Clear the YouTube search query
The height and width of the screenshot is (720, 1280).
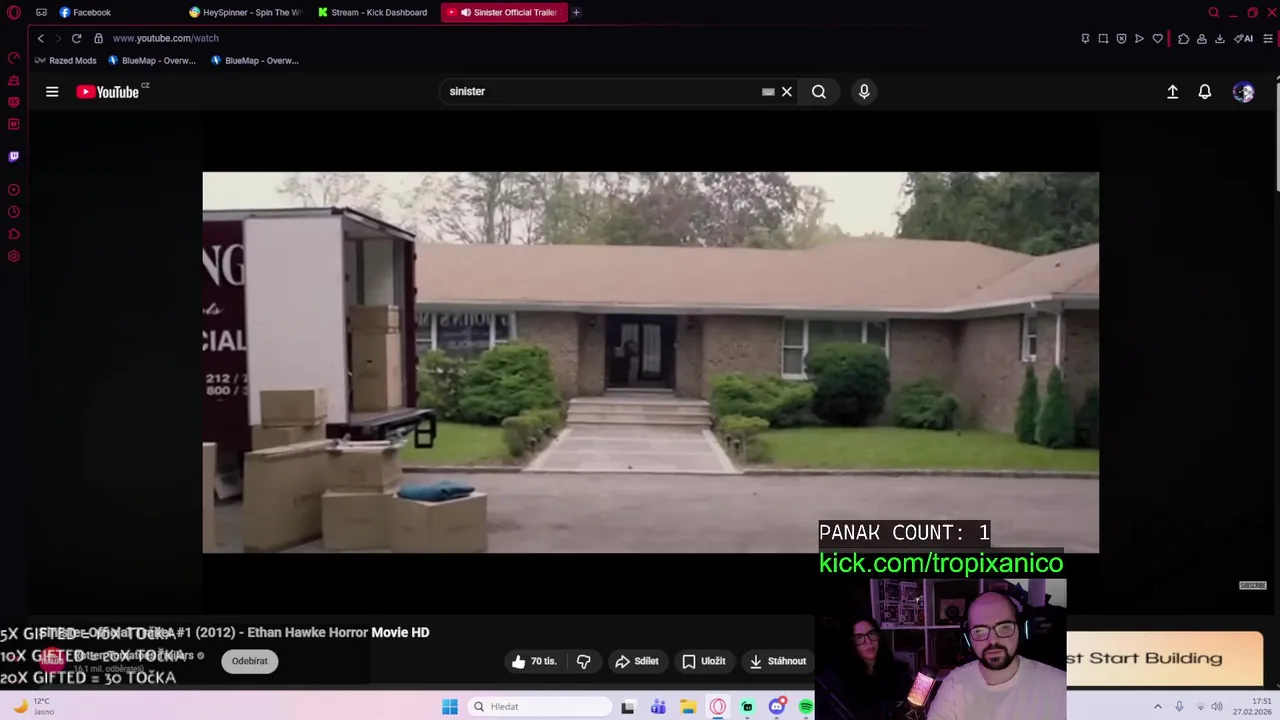[x=787, y=92]
